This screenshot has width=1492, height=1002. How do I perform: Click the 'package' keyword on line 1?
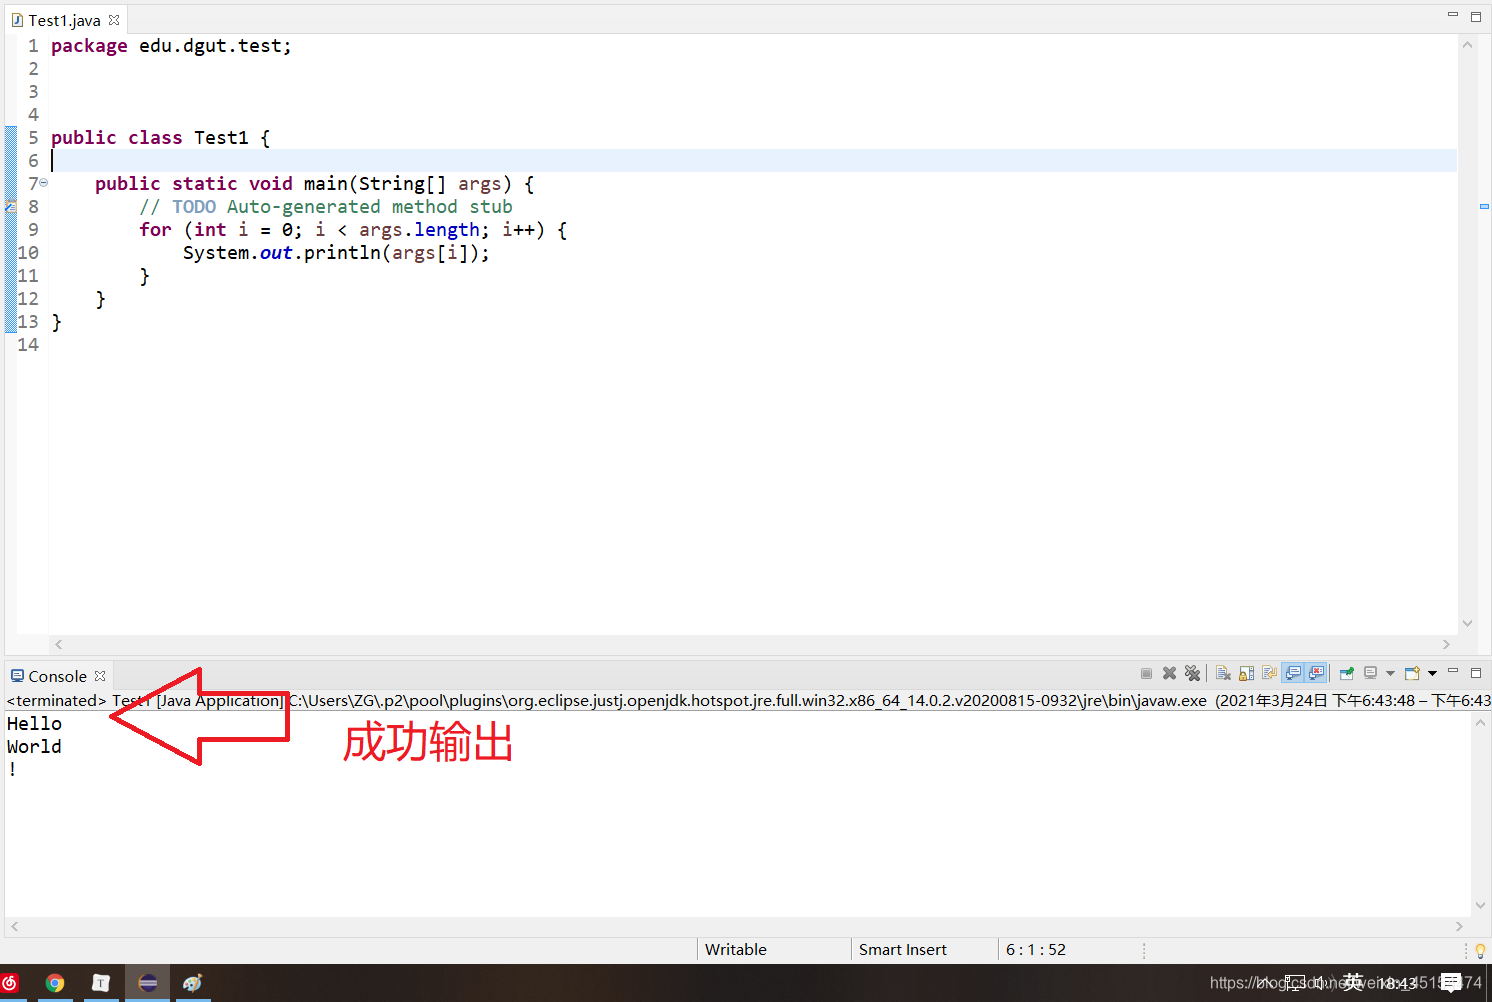coord(89,46)
